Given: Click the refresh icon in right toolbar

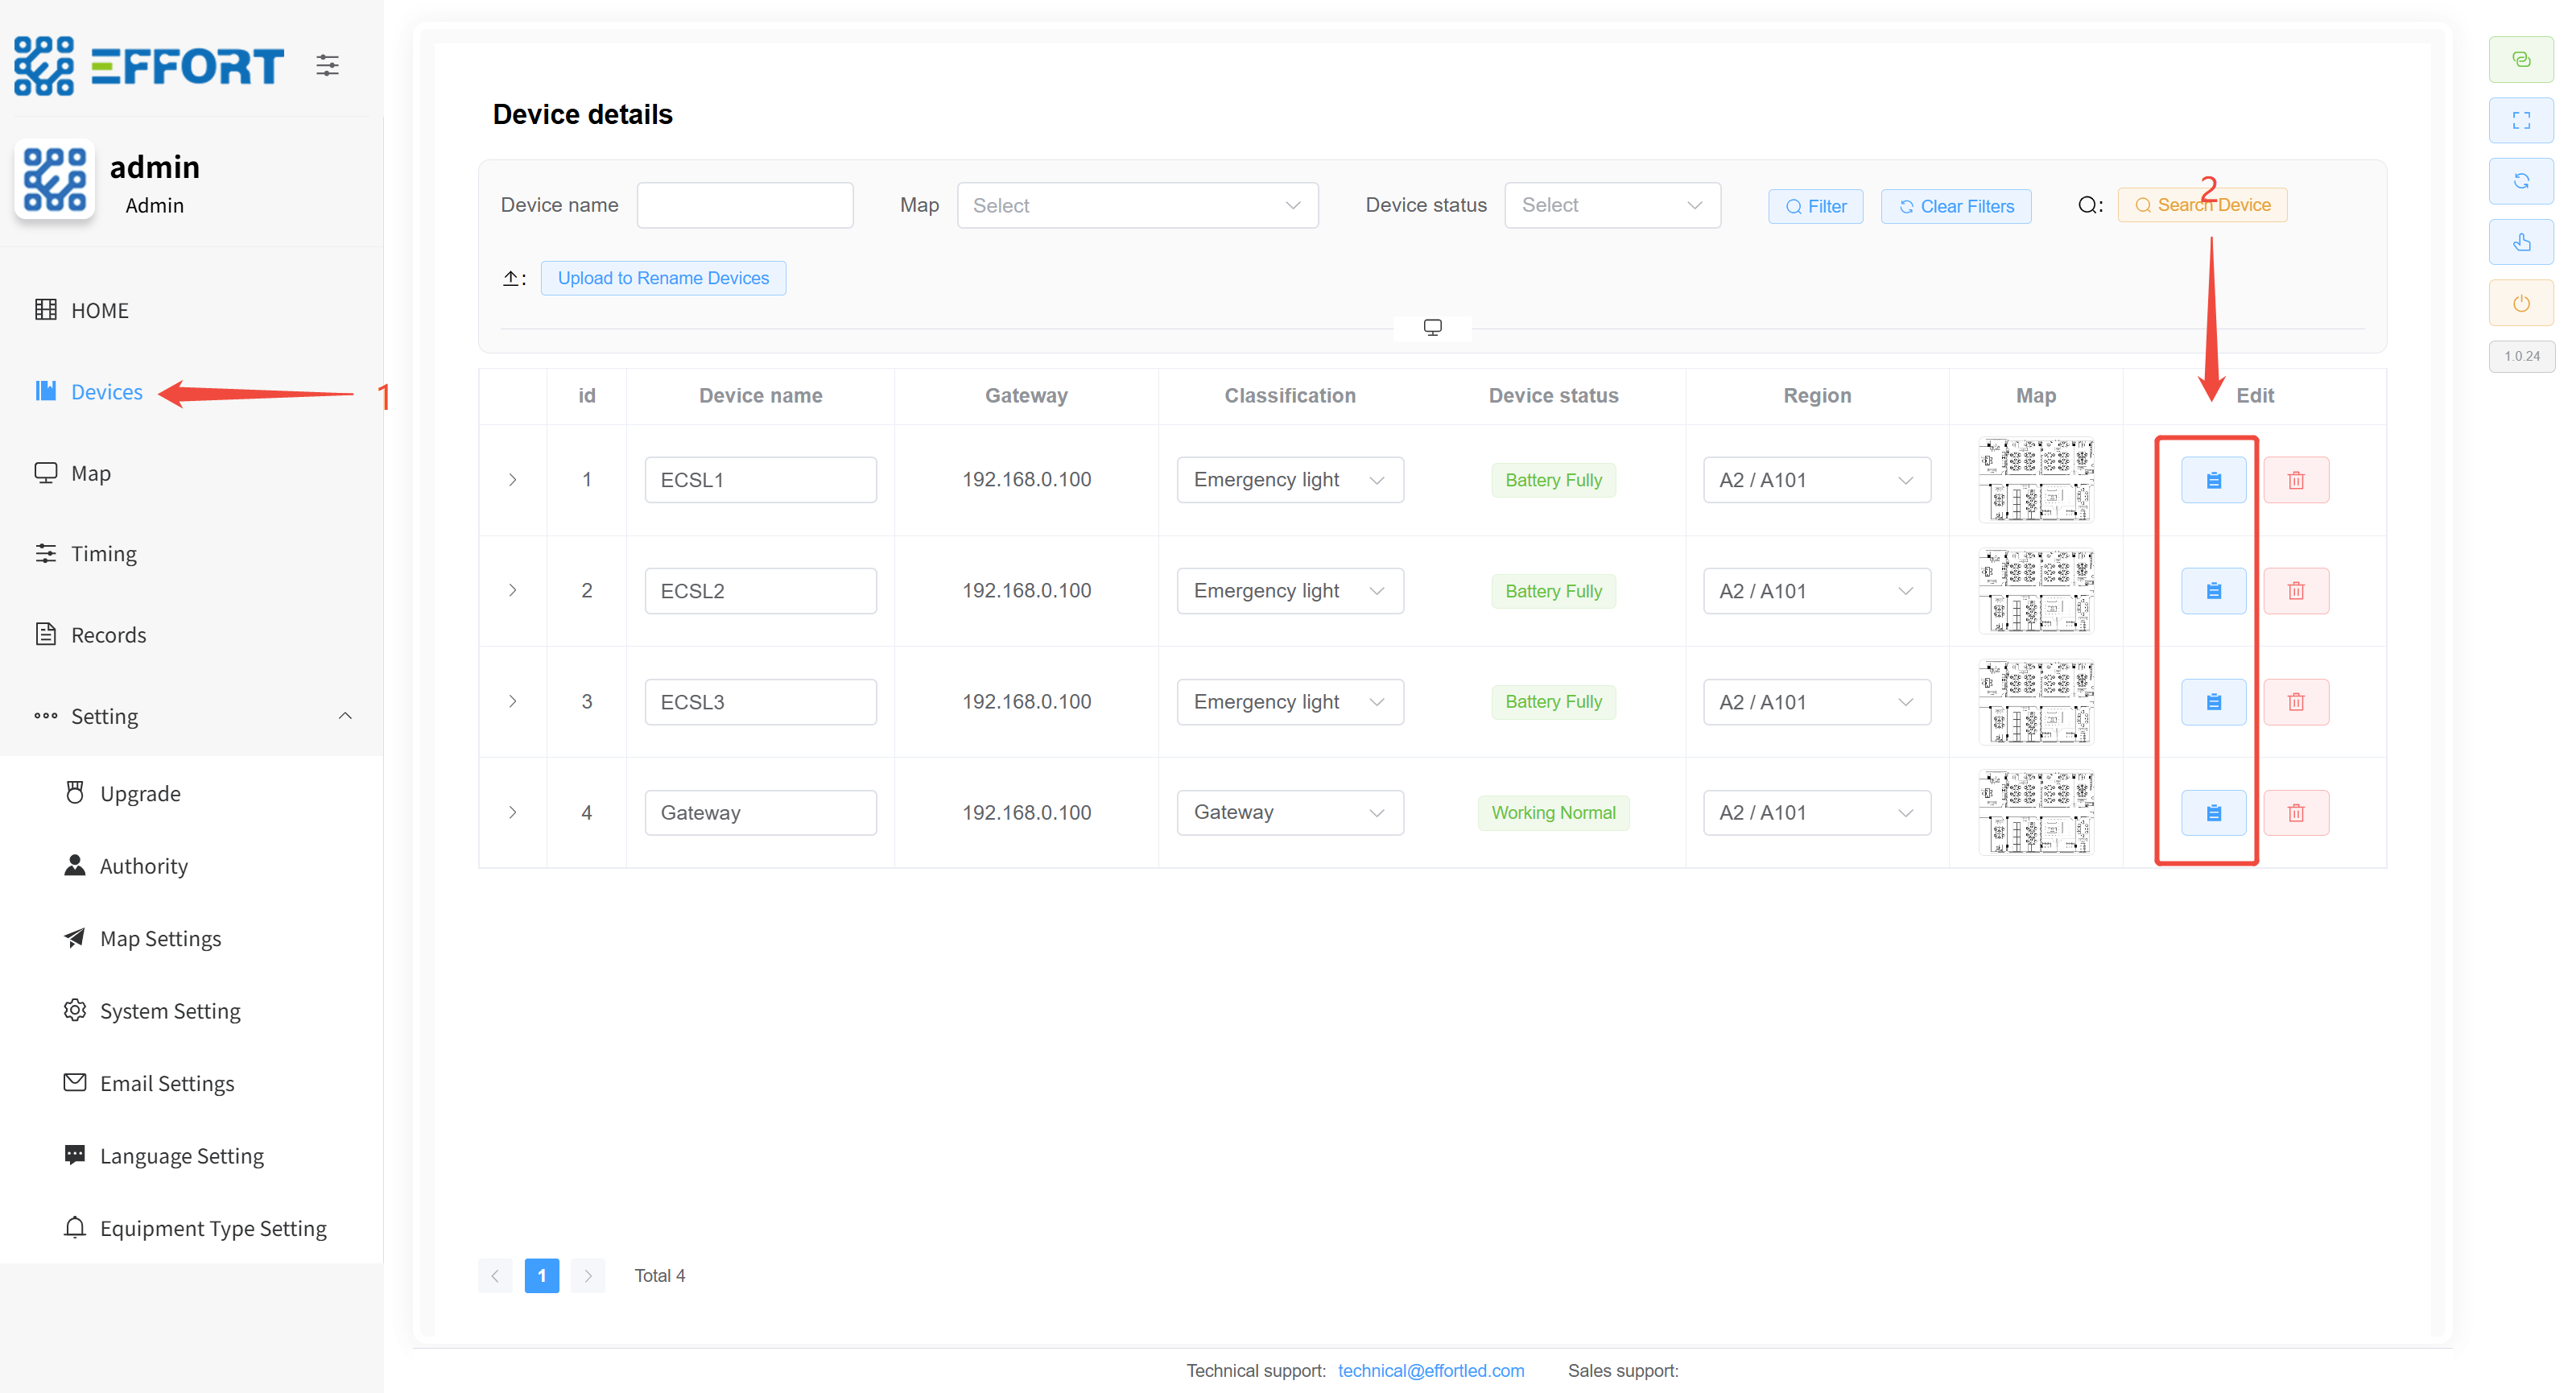Looking at the screenshot, I should pyautogui.click(x=2520, y=181).
